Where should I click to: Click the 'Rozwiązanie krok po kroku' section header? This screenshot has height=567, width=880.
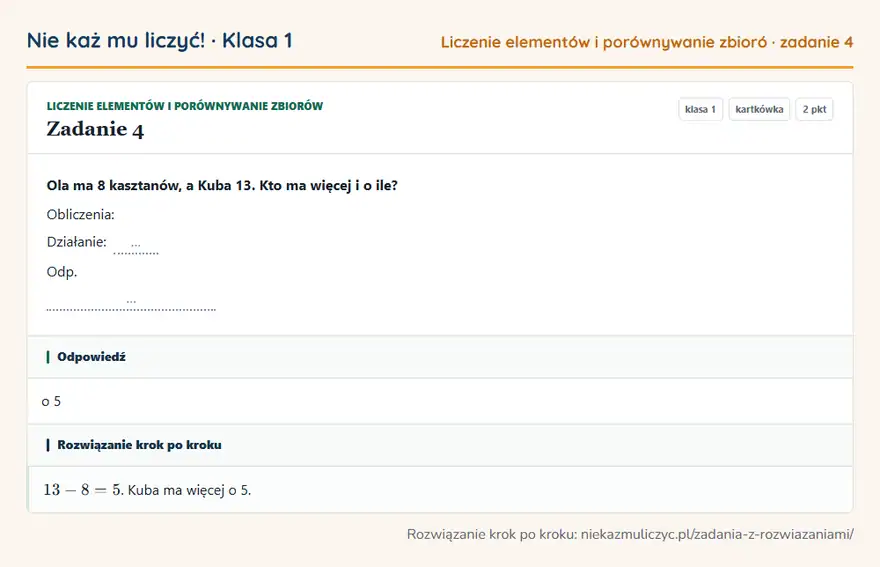139,445
